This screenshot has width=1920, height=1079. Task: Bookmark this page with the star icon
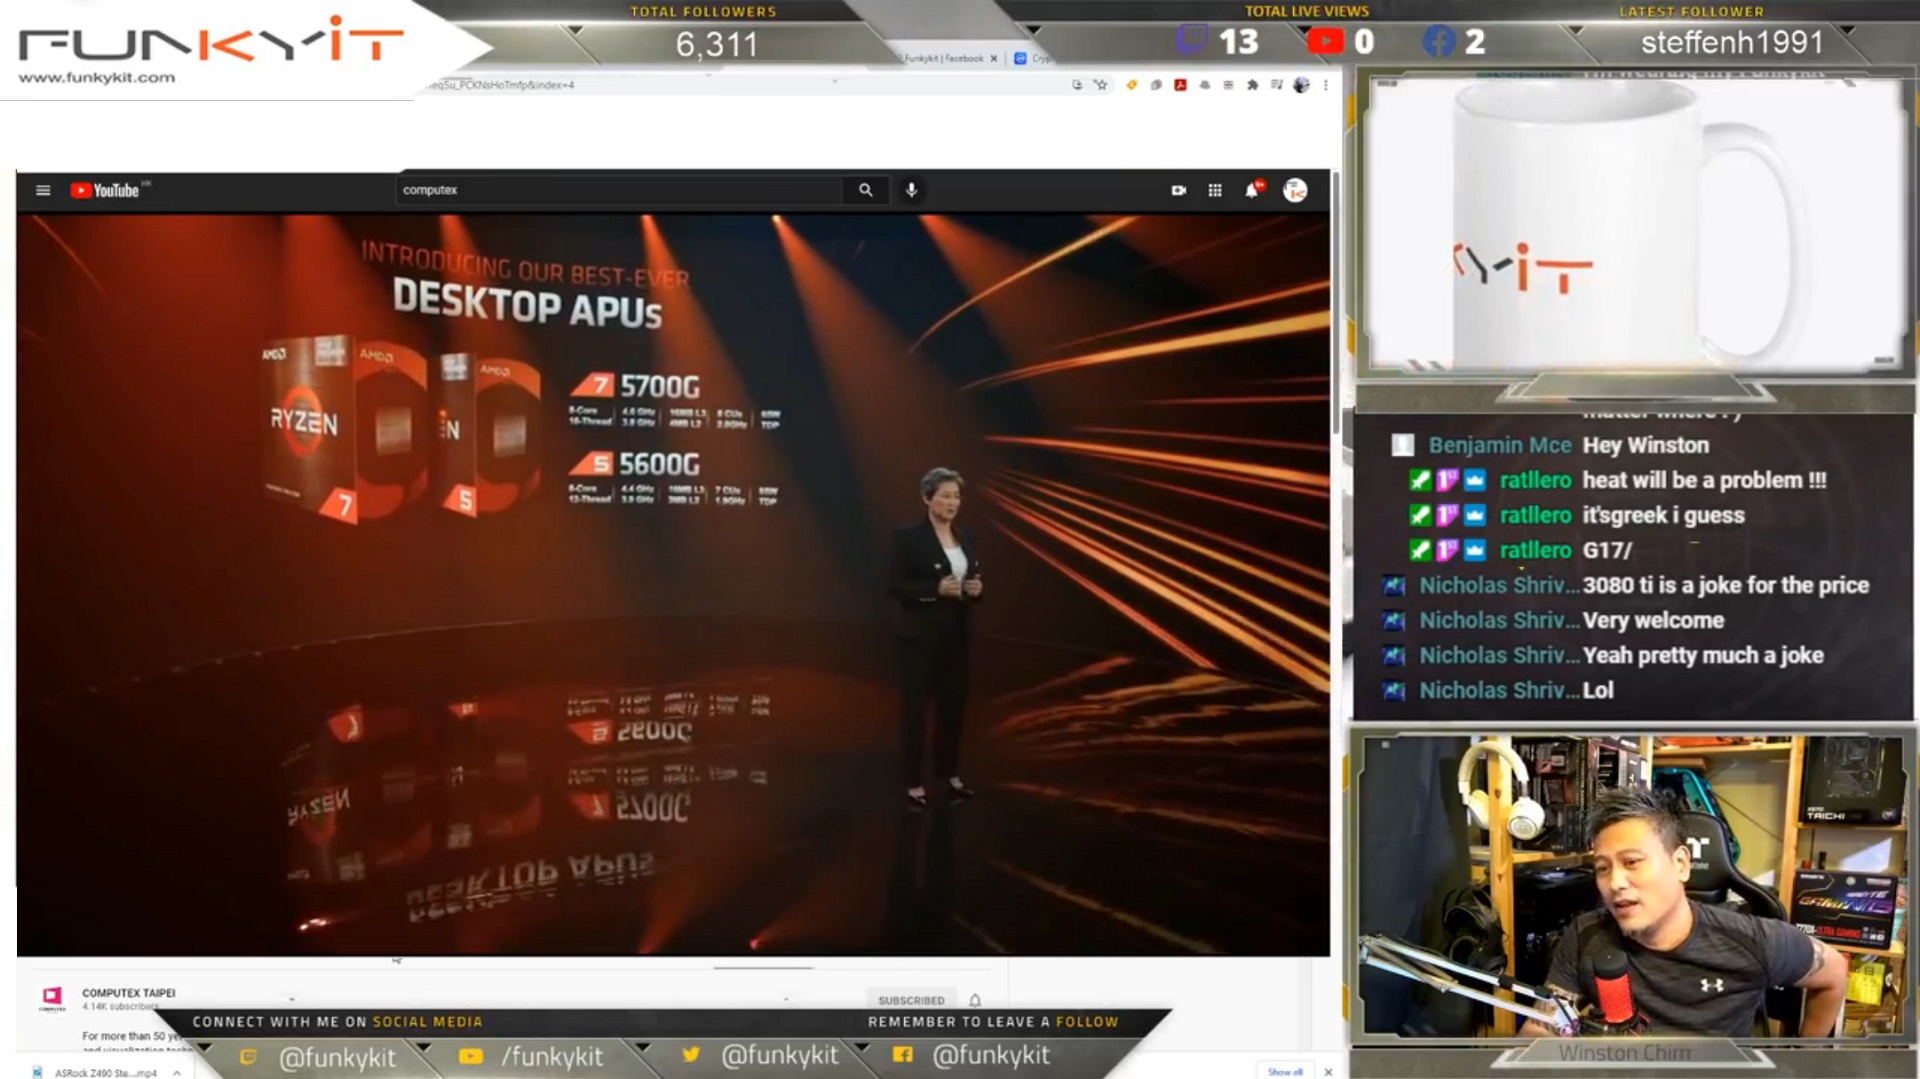click(x=1101, y=85)
